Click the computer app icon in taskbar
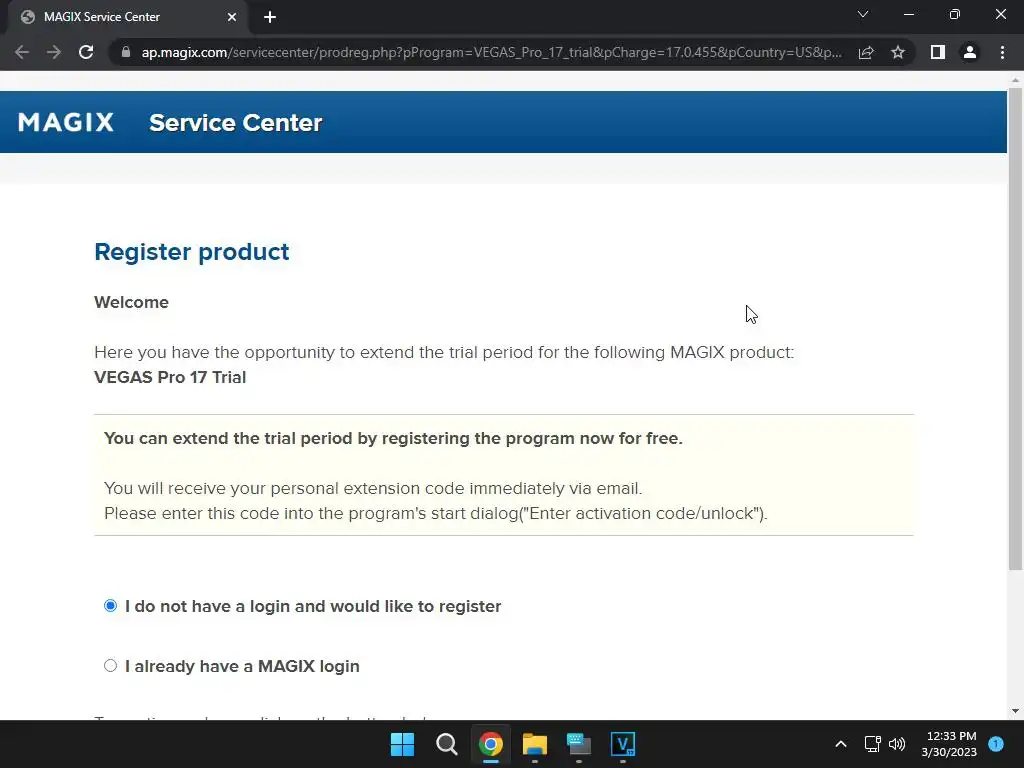This screenshot has width=1024, height=768. [x=579, y=744]
